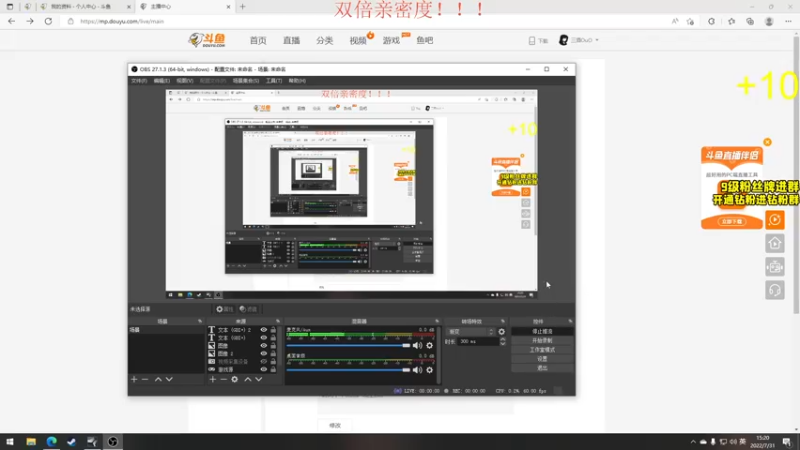Close the 斗鱼直播伴侣 ad popup
The width and height of the screenshot is (800, 450).
(x=767, y=142)
